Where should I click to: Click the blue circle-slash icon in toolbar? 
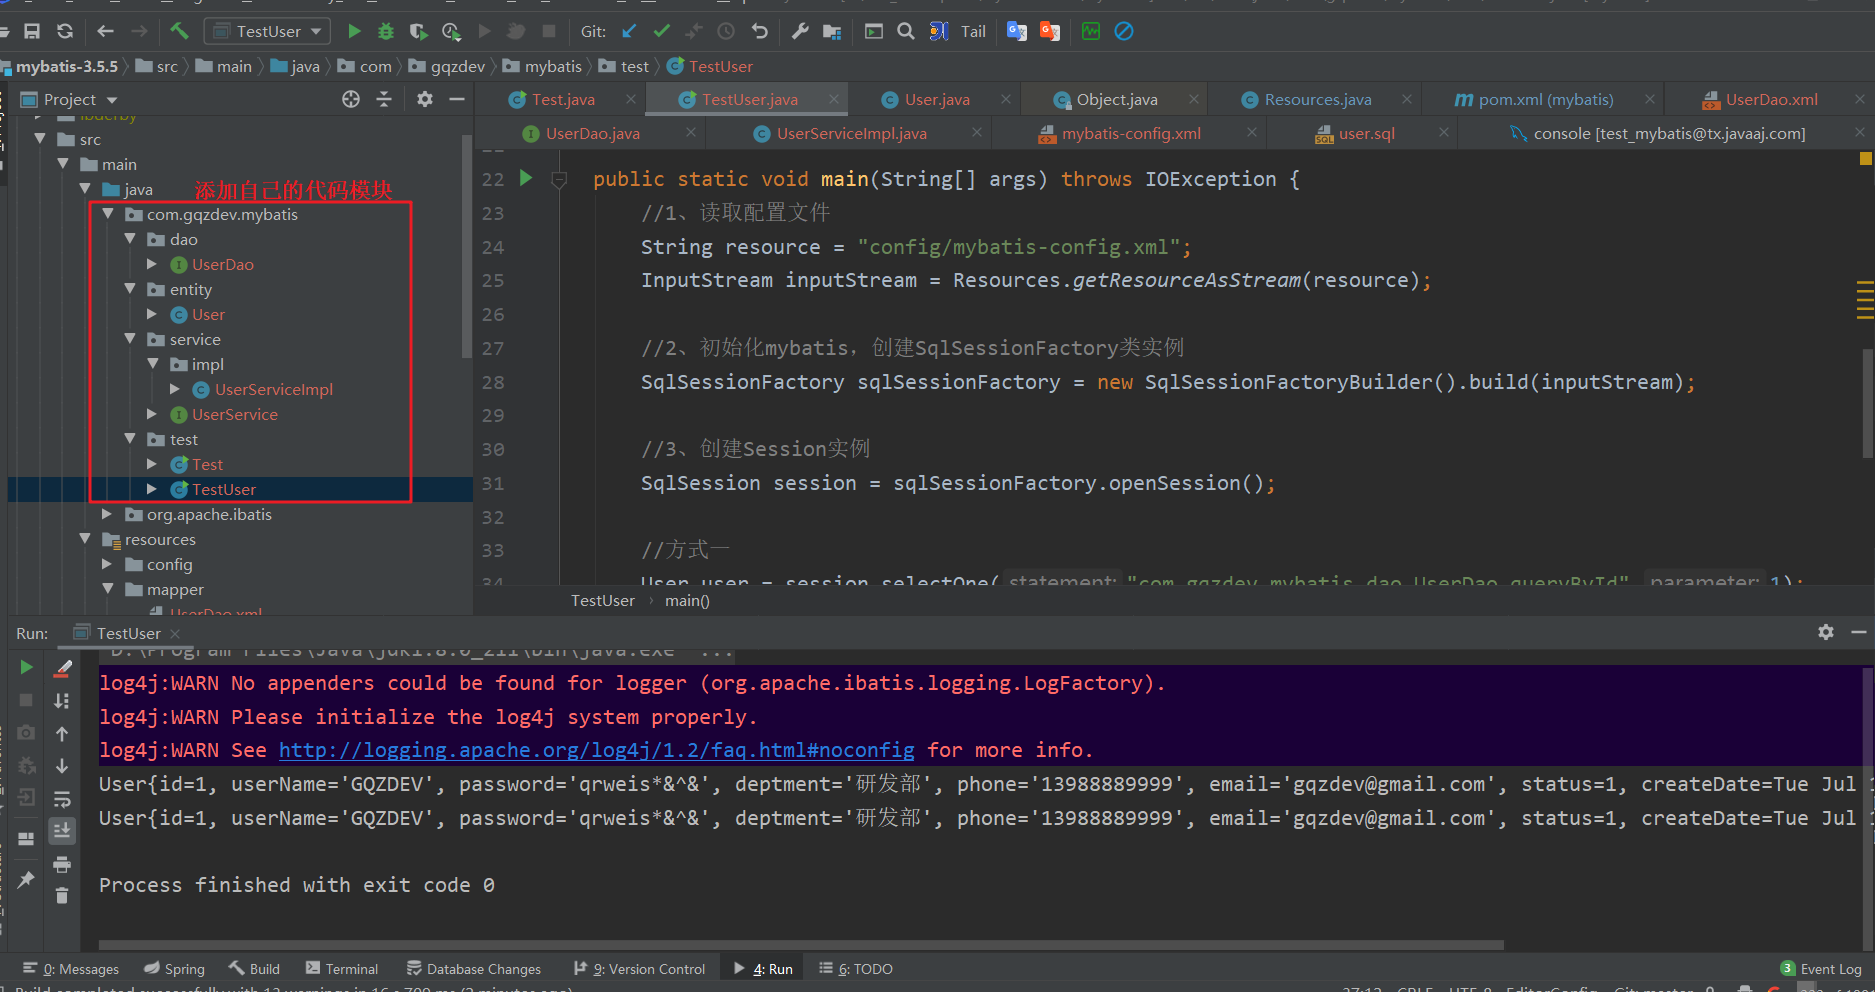(1124, 31)
